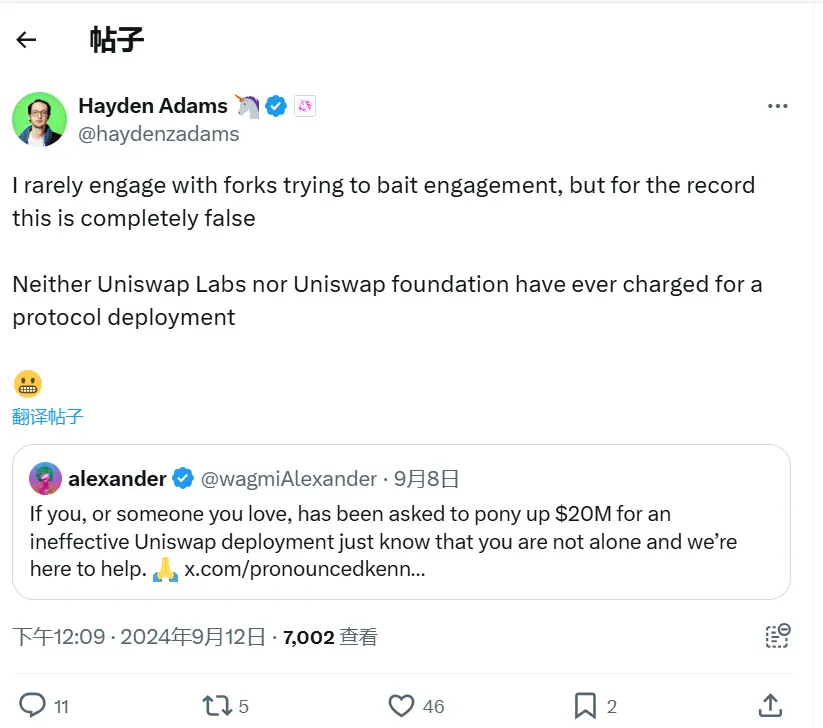
Task: Open the @haydenzadams handle link
Action: tap(158, 134)
